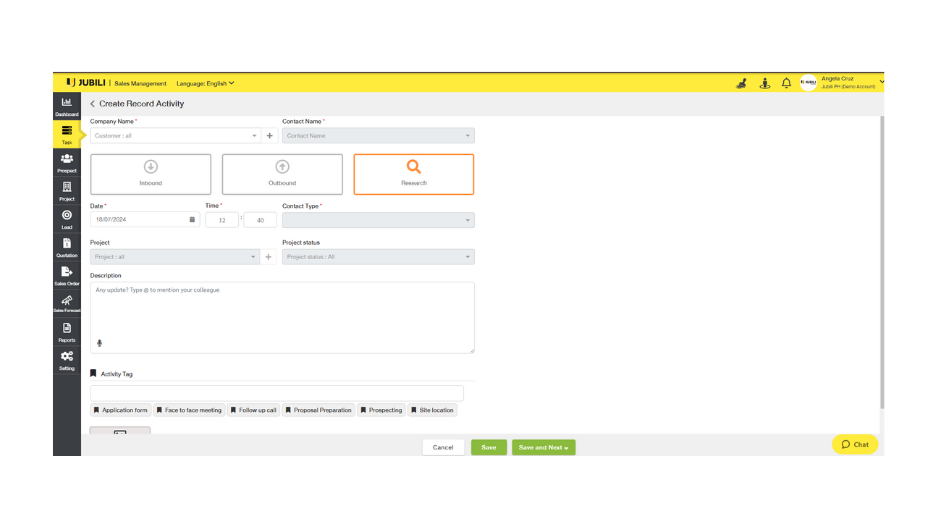Choose the Research activity type
The height and width of the screenshot is (528, 938).
pos(413,174)
